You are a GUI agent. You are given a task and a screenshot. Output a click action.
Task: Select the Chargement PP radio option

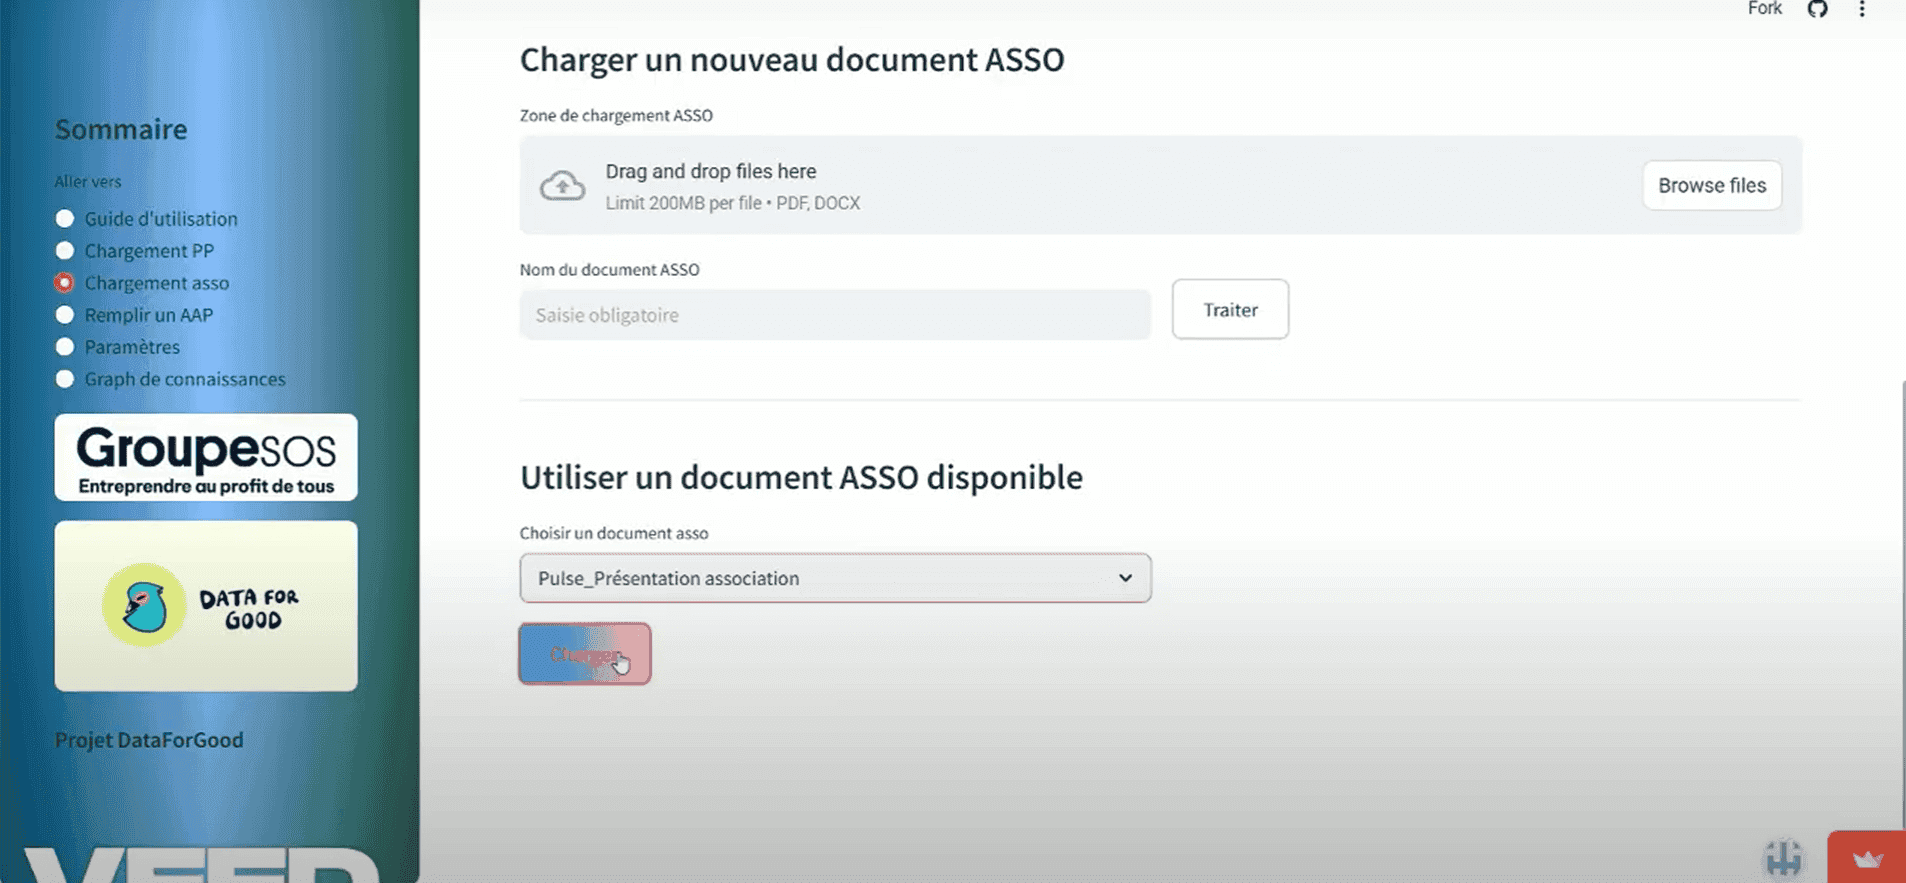click(65, 251)
